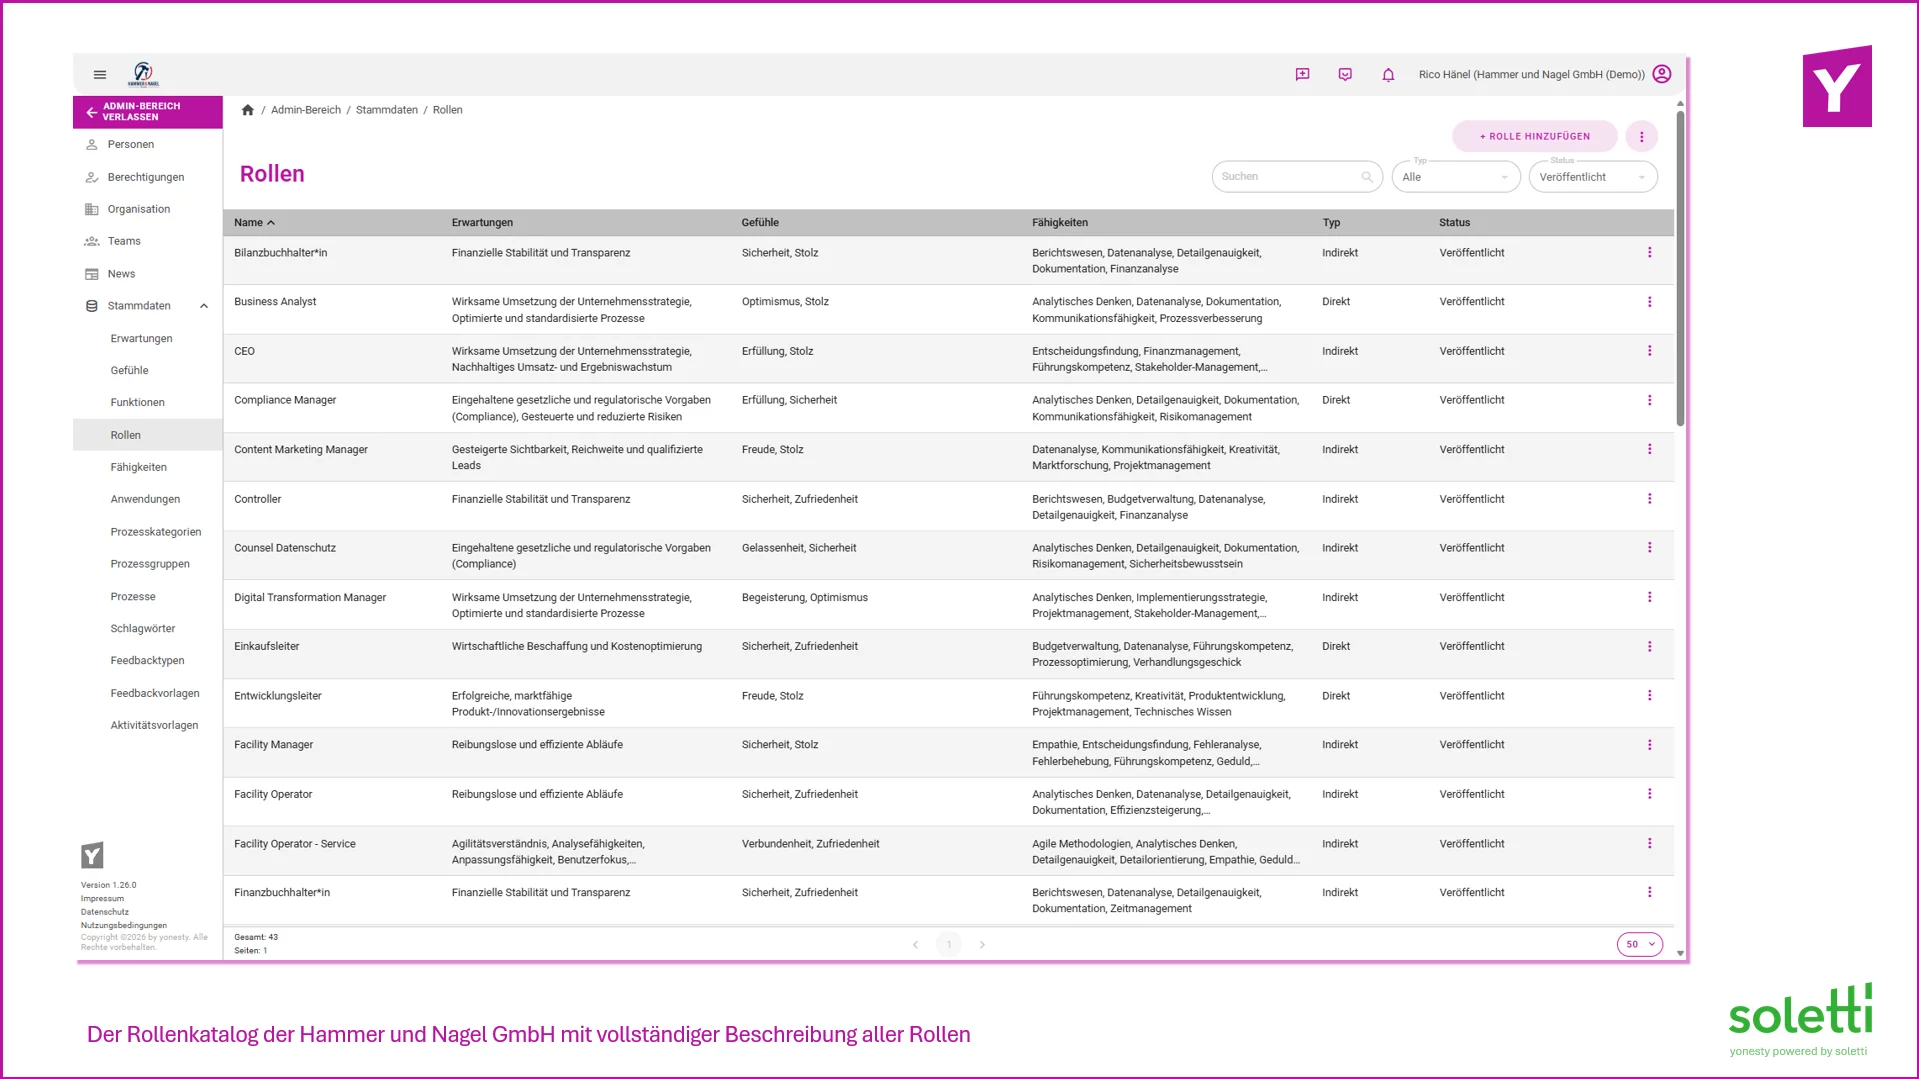Viewport: 1919px width, 1079px height.
Task: Click the Rolle hinzufügen button
Action: click(x=1534, y=137)
